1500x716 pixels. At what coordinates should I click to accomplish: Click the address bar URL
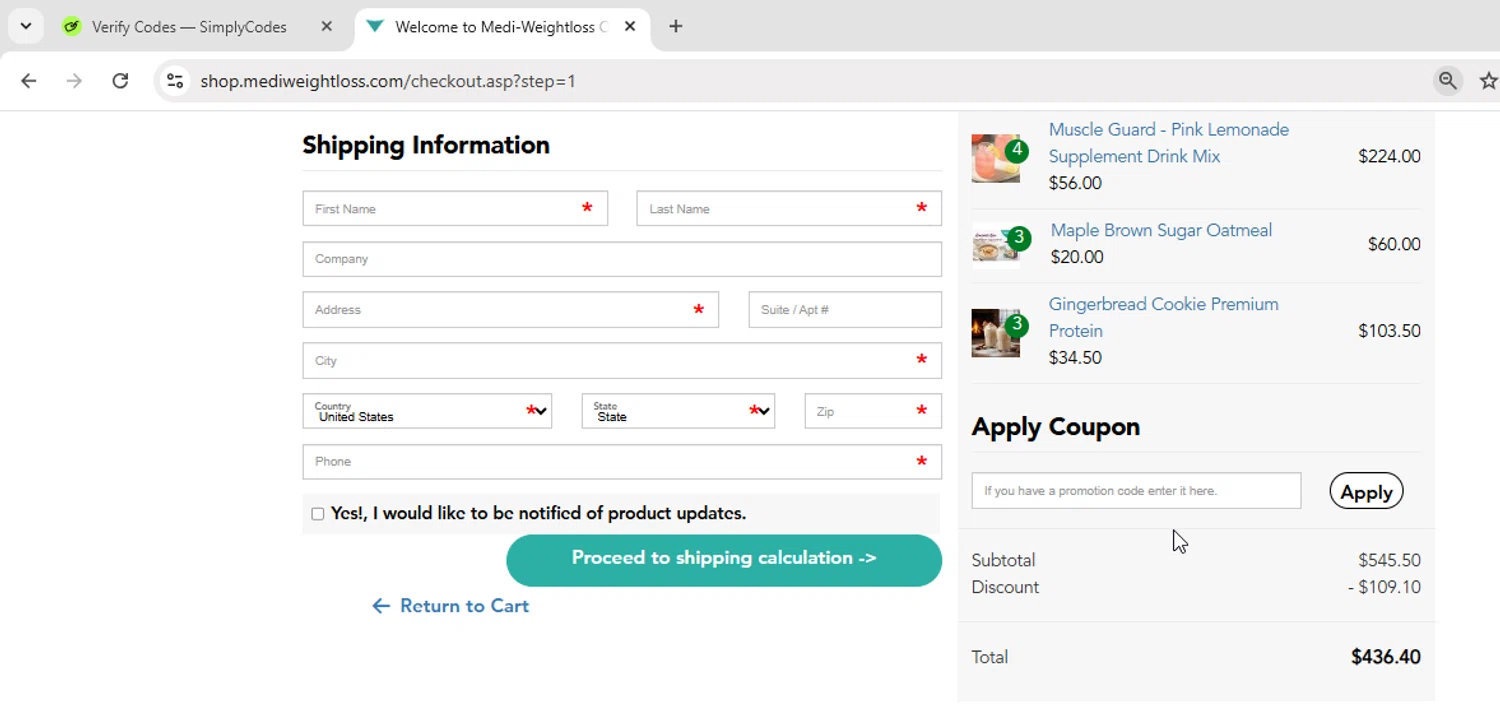coord(388,81)
